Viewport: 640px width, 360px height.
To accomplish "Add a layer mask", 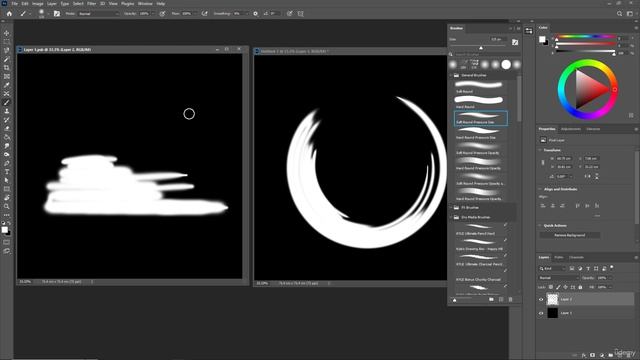I will [x=593, y=356].
